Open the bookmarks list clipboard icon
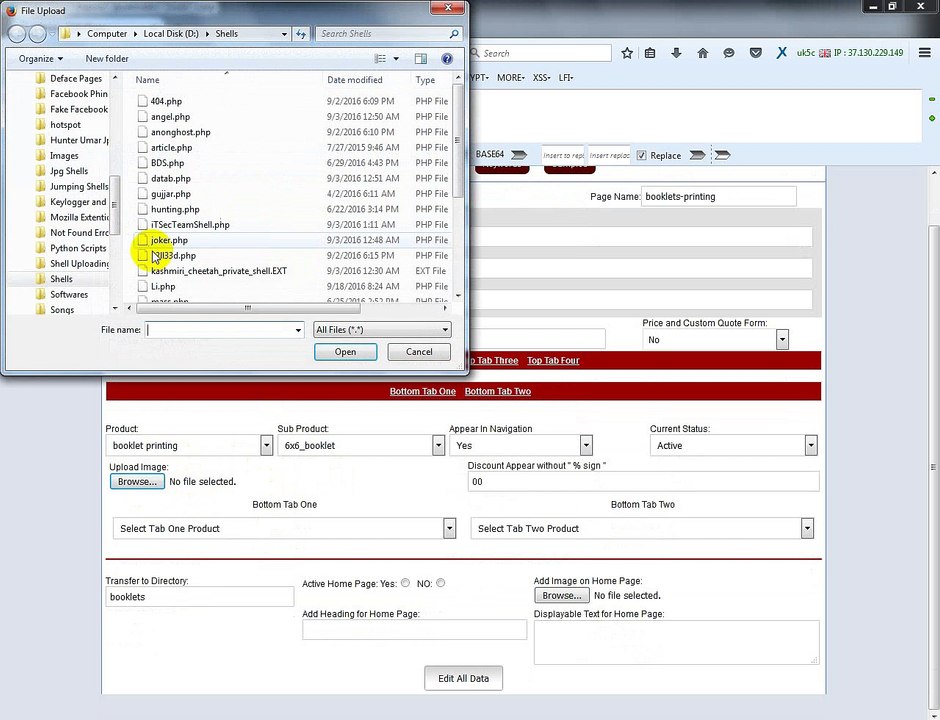This screenshot has height=720, width=940. [x=650, y=53]
